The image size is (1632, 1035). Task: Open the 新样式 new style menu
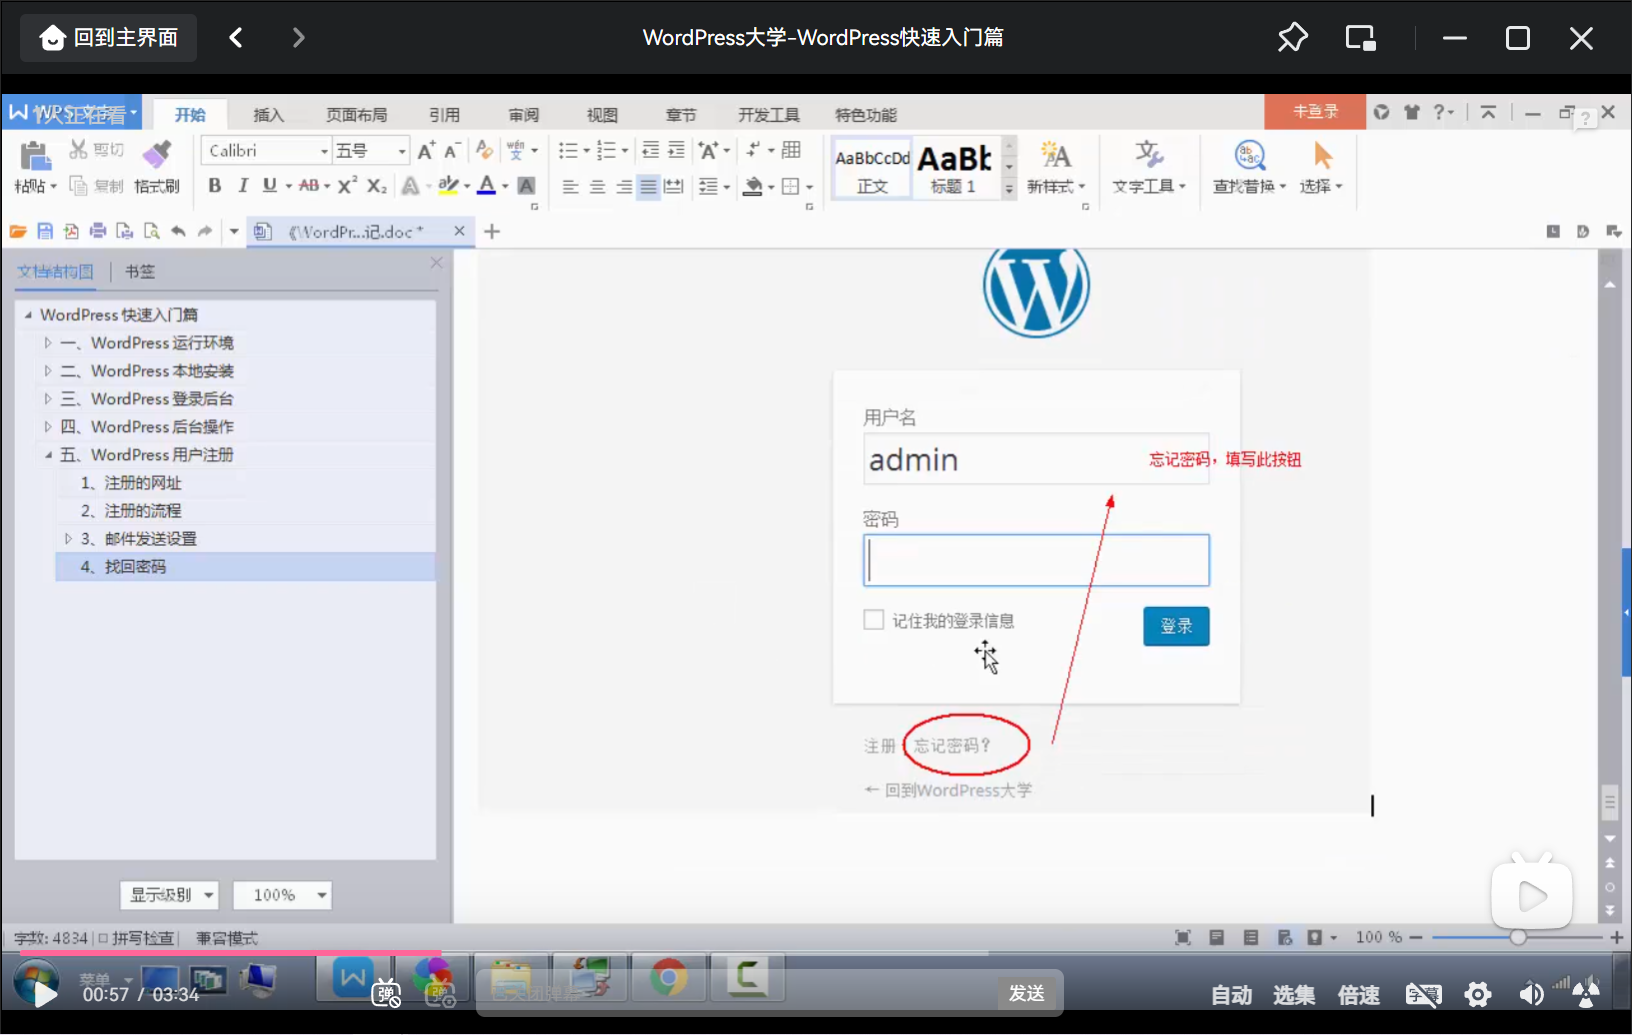(1055, 168)
